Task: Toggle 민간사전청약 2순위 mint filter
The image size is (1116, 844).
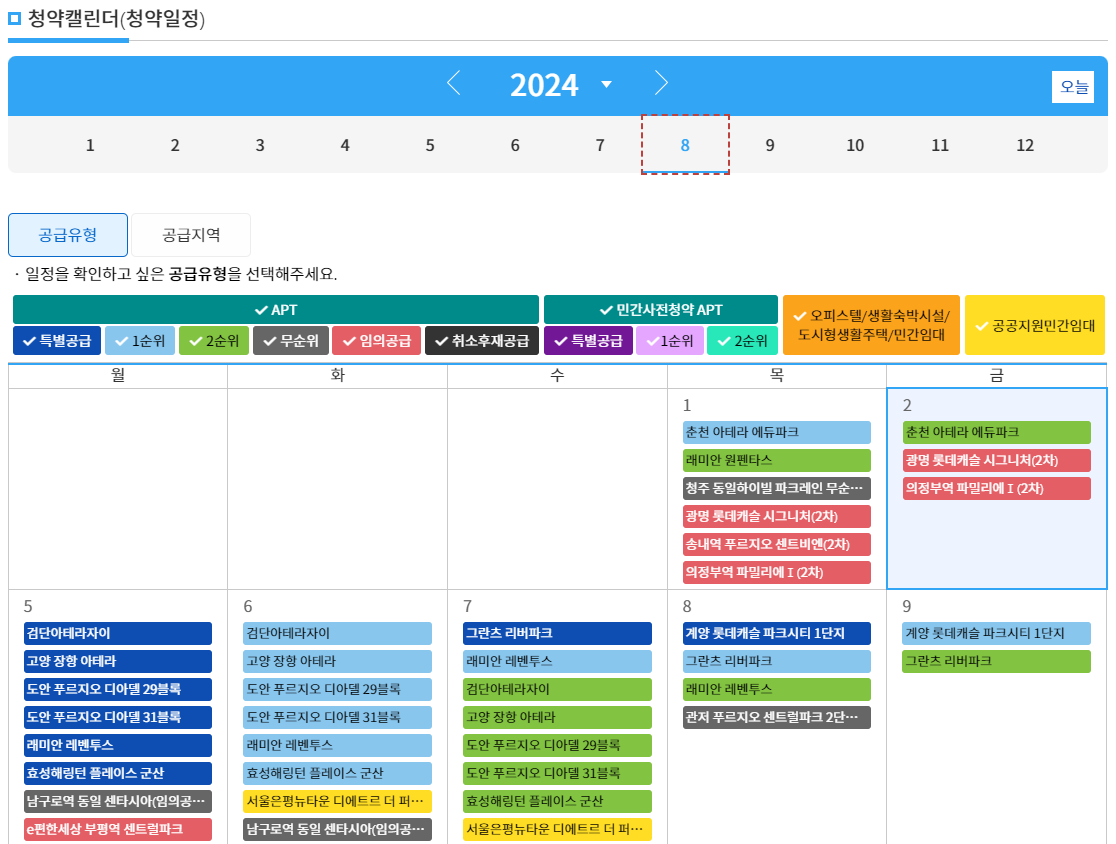Action: click(742, 341)
